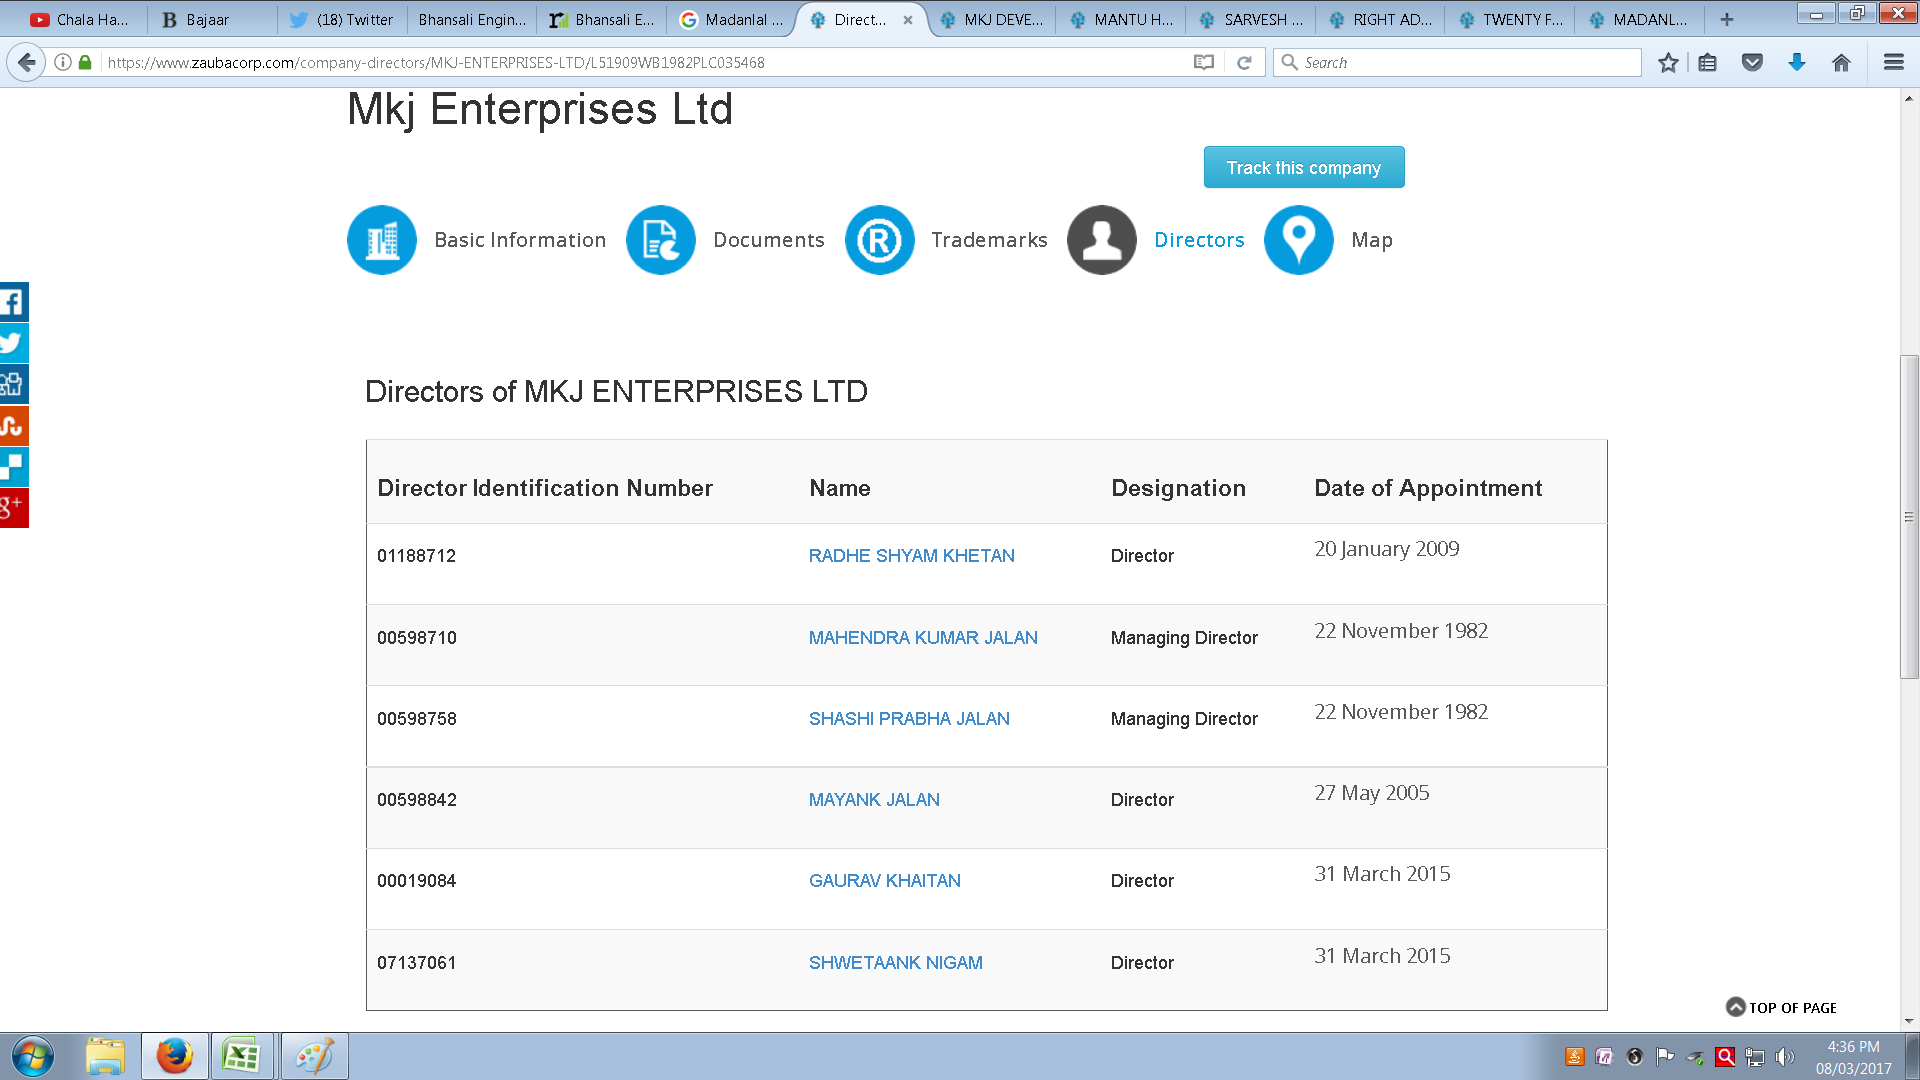Click the Google Plus share icon

13,508
